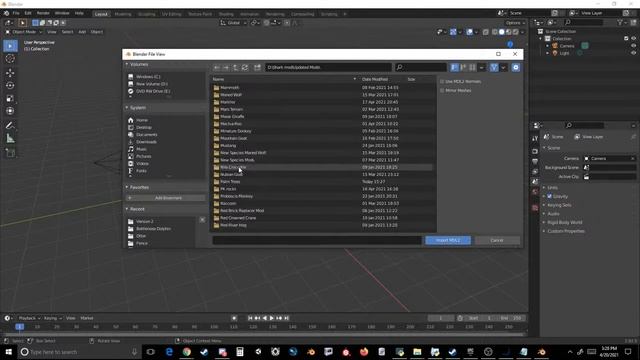Image resolution: width=640 pixels, height=360 pixels.
Task: Select the Rotate tool in viewport toolbar
Action: (10, 85)
